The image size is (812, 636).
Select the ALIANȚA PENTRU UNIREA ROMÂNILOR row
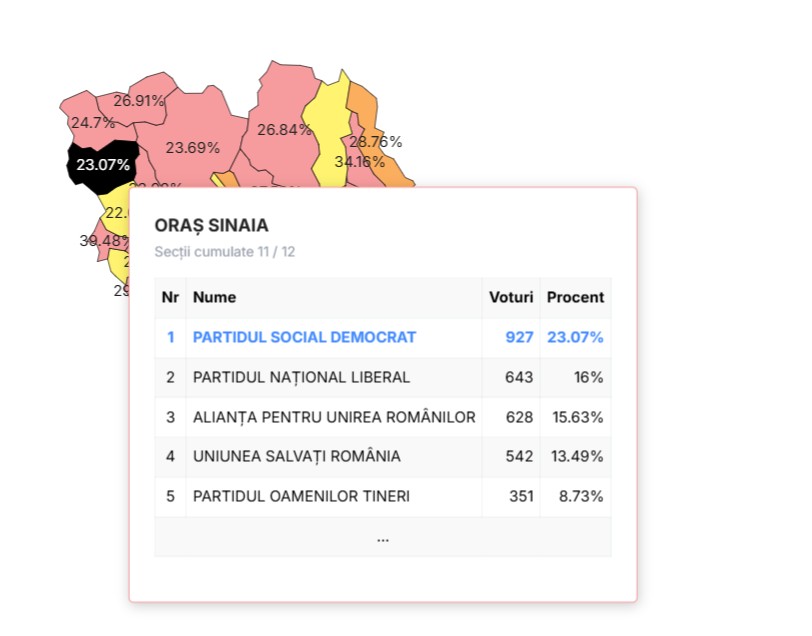pos(334,416)
